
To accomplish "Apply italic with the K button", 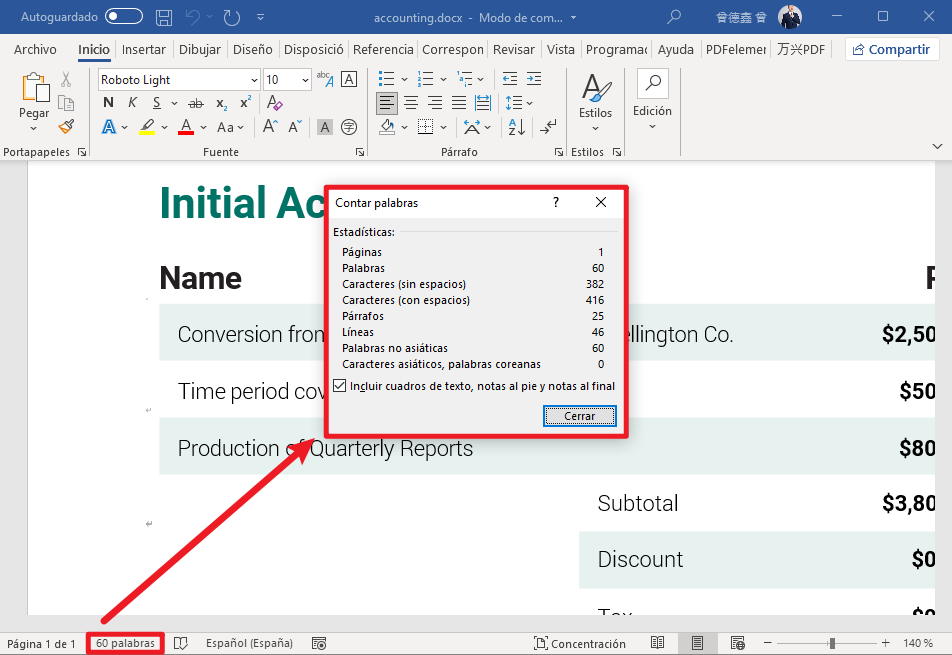I will [x=132, y=103].
